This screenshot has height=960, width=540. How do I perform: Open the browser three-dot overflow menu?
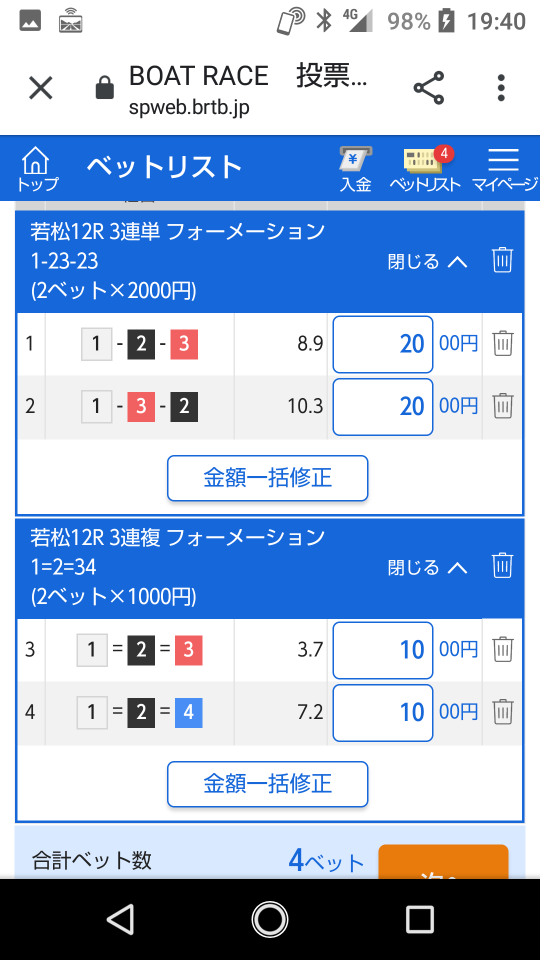coord(501,88)
